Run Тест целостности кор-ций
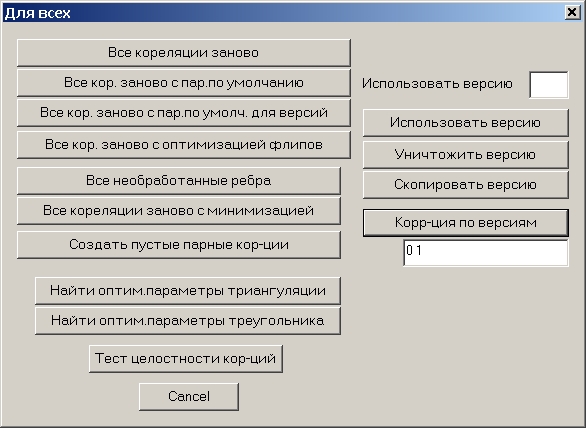Image resolution: width=586 pixels, height=428 pixels. [x=186, y=358]
